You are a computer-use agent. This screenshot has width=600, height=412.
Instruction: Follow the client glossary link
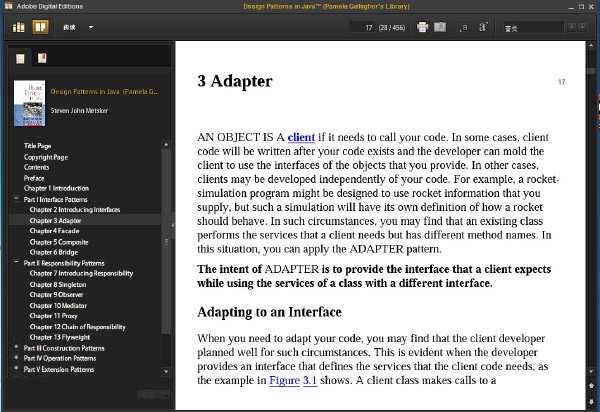click(x=301, y=137)
